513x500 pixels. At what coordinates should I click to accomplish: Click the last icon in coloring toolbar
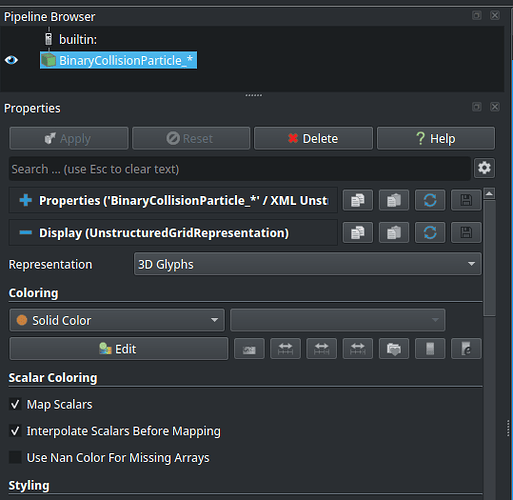click(466, 349)
